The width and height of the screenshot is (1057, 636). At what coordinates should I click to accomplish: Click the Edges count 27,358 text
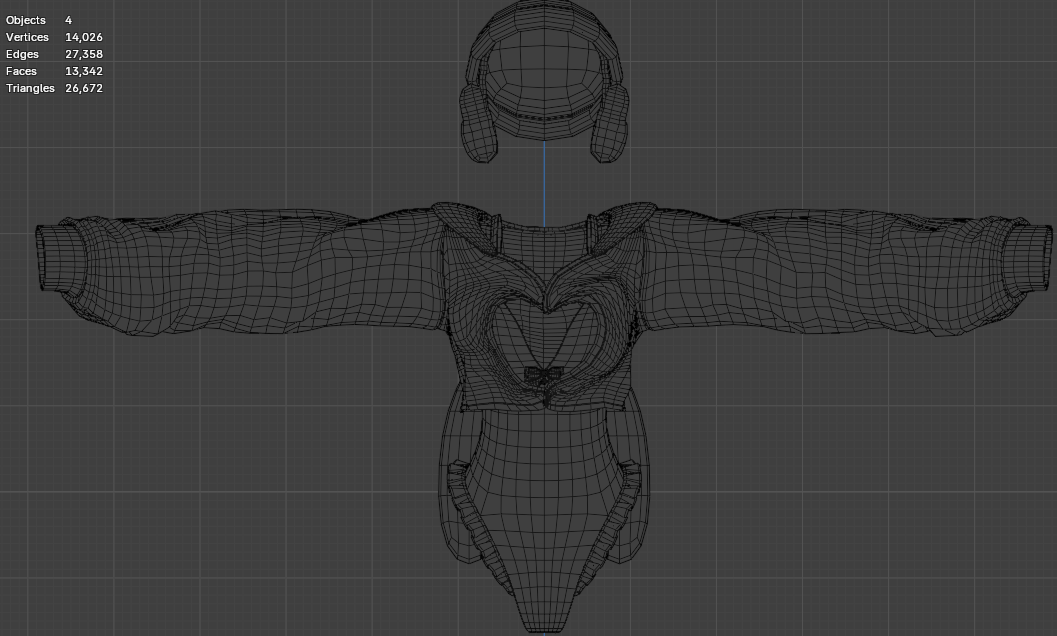click(83, 54)
